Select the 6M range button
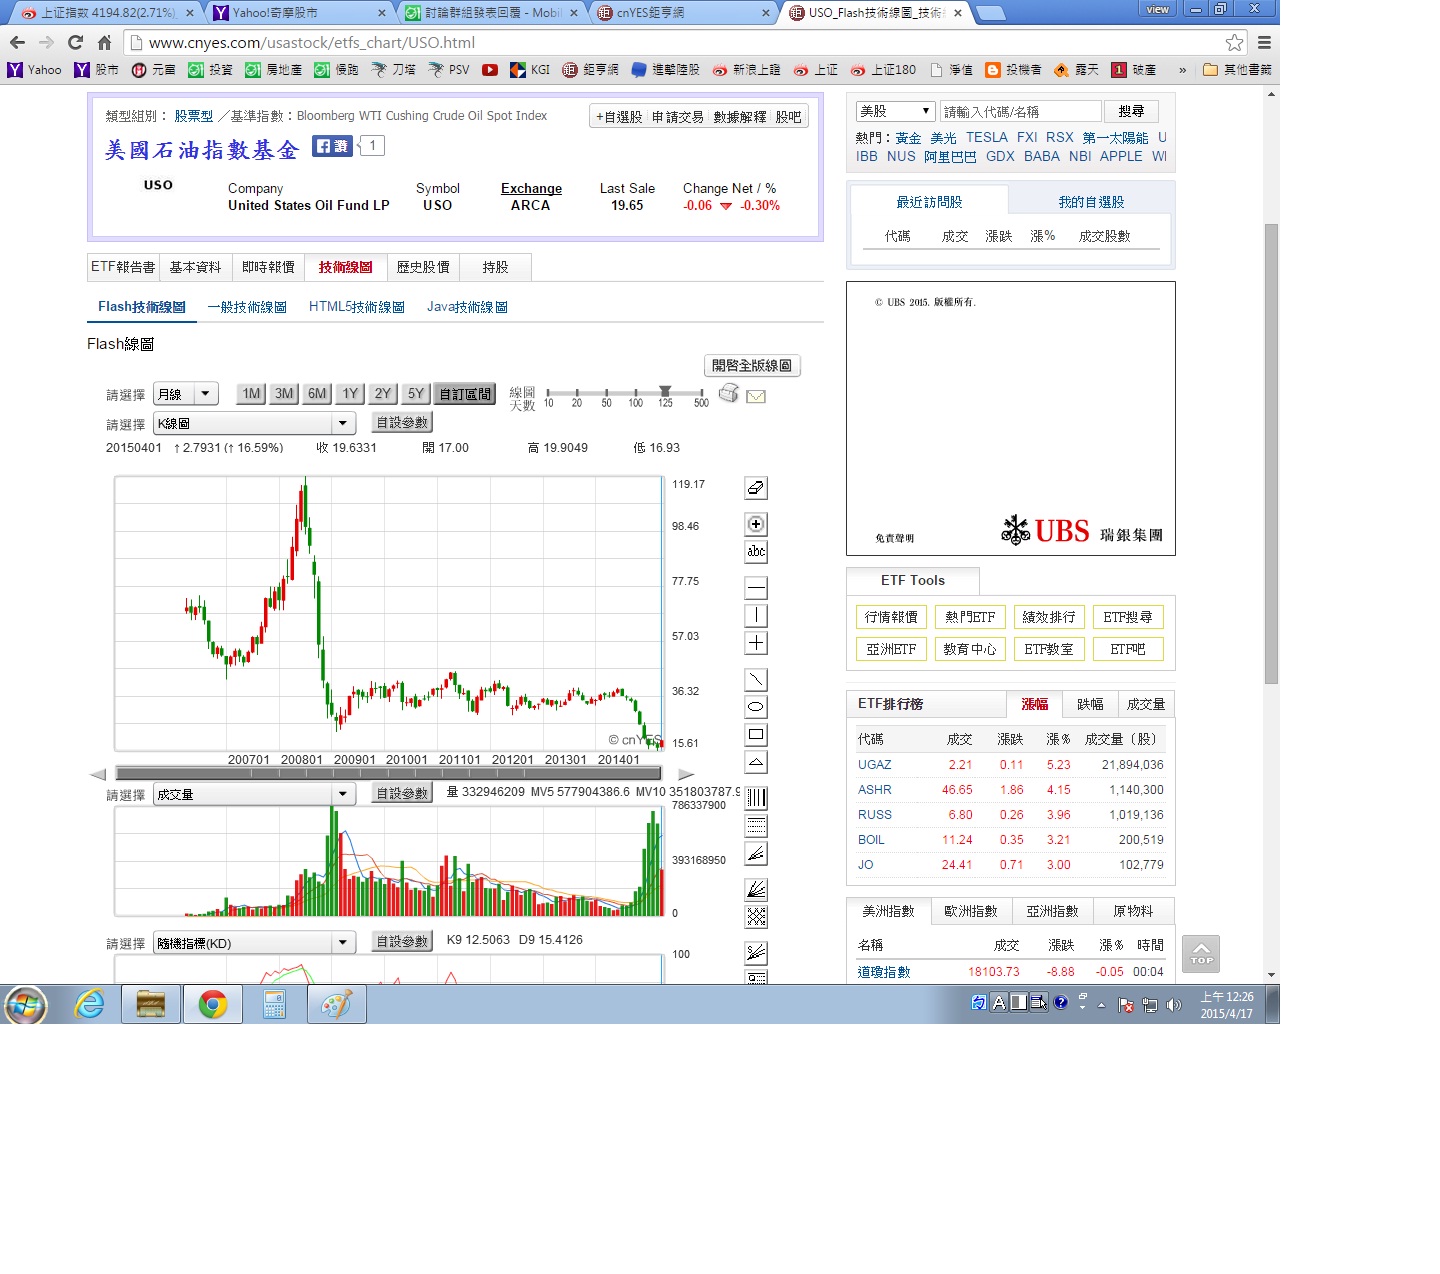The height and width of the screenshot is (1274, 1440). pyautogui.click(x=317, y=394)
